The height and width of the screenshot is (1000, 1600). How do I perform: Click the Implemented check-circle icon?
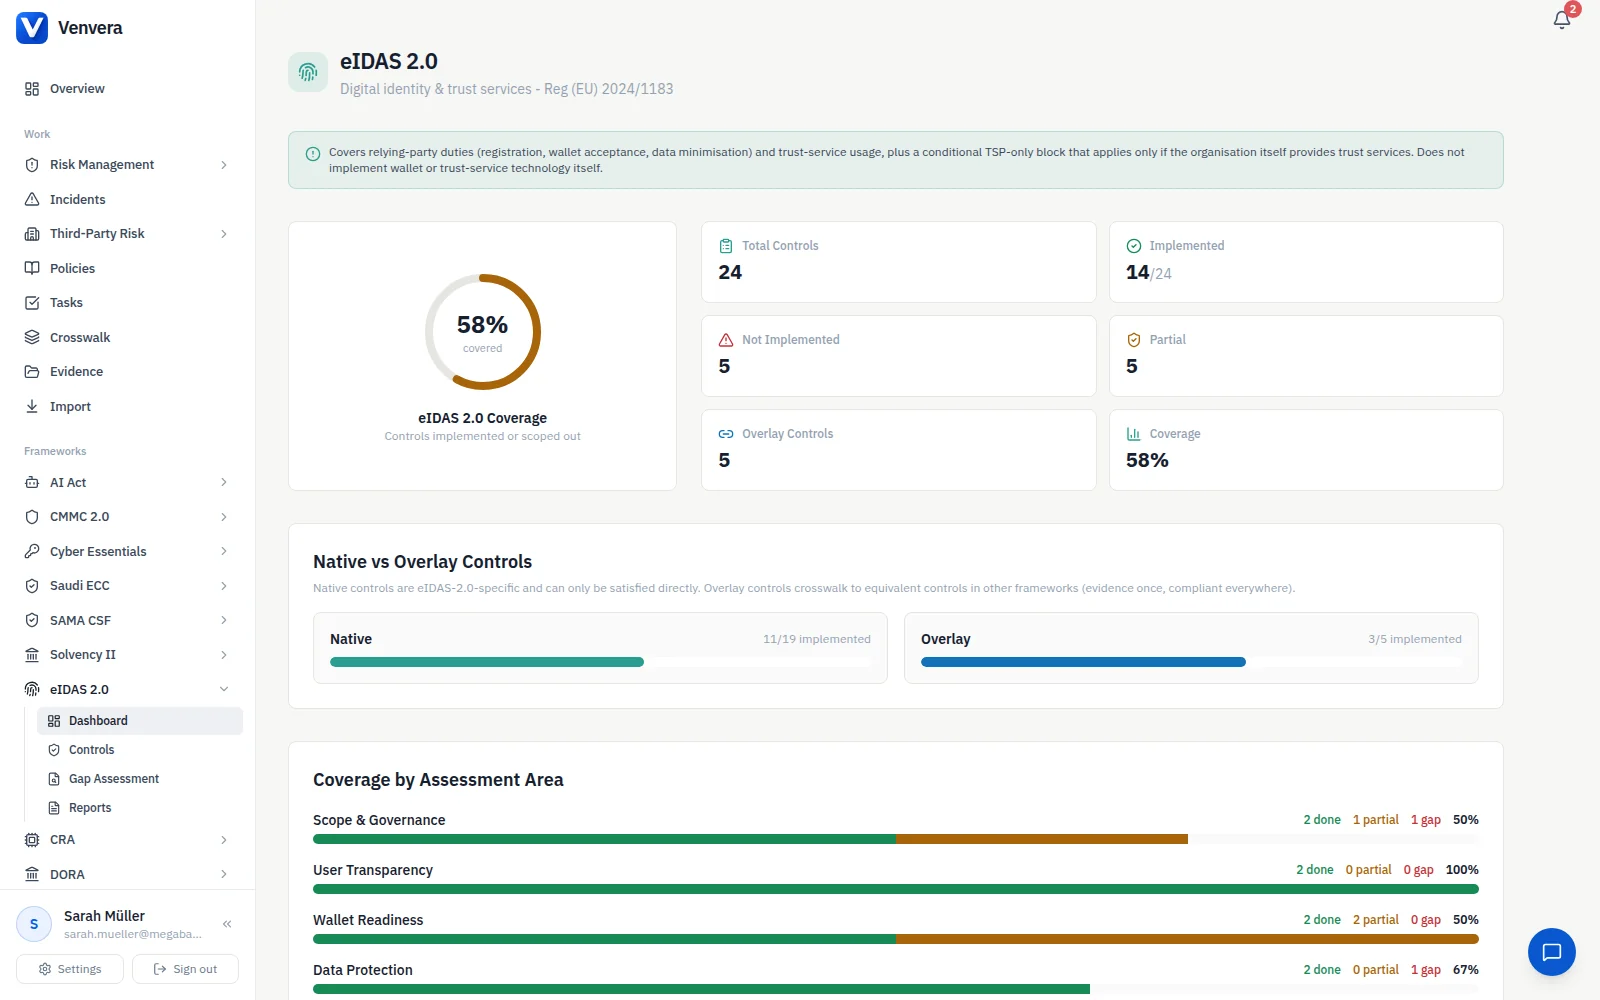click(x=1134, y=246)
